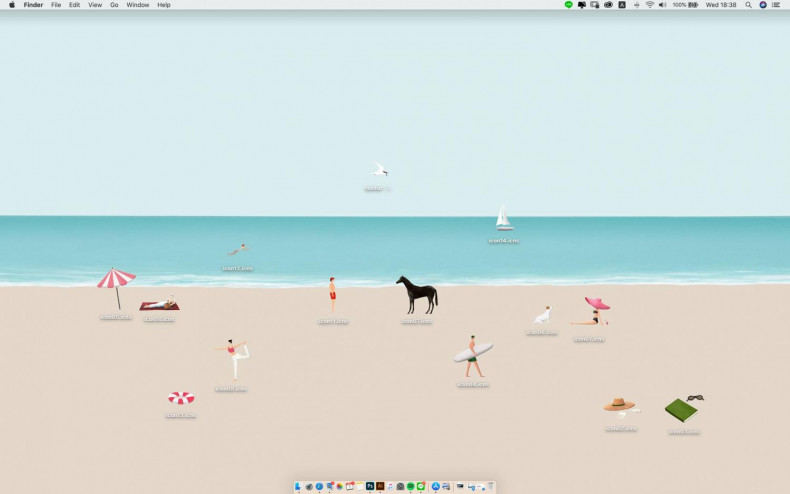The height and width of the screenshot is (494, 790).
Task: Open the Apple menu
Action: coord(12,5)
